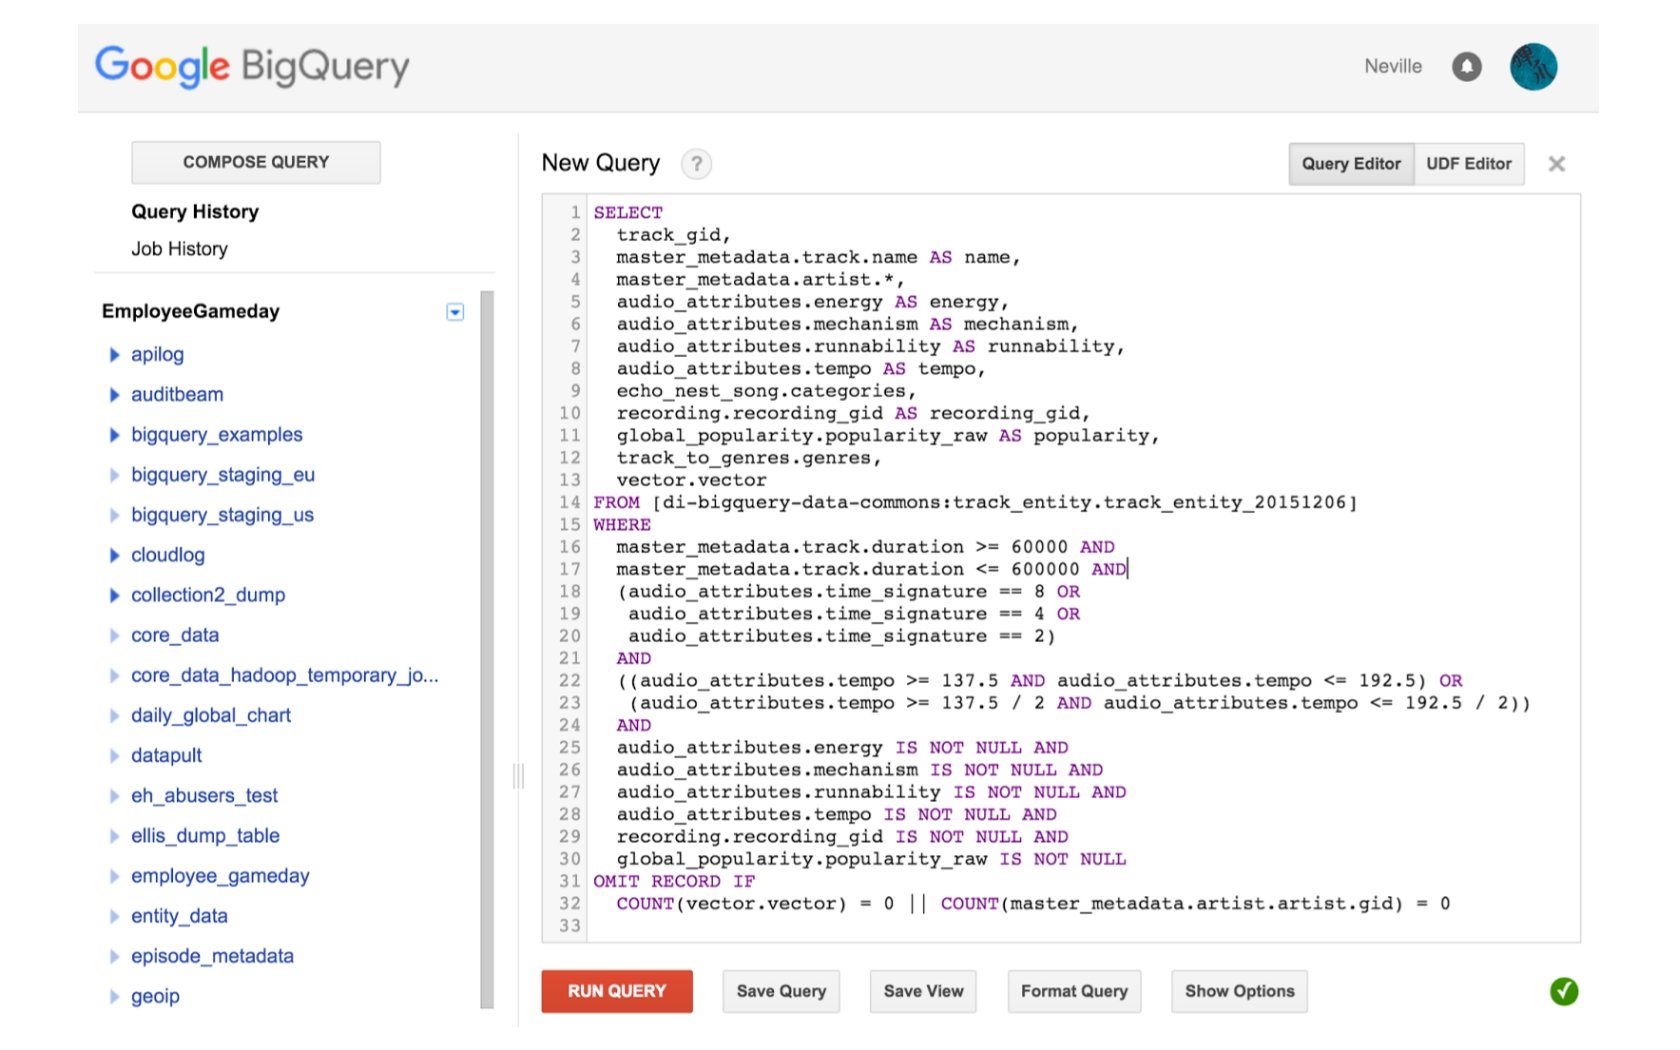Click the query help question mark icon
Image resolution: width=1680 pixels, height=1050 pixels.
(x=697, y=164)
